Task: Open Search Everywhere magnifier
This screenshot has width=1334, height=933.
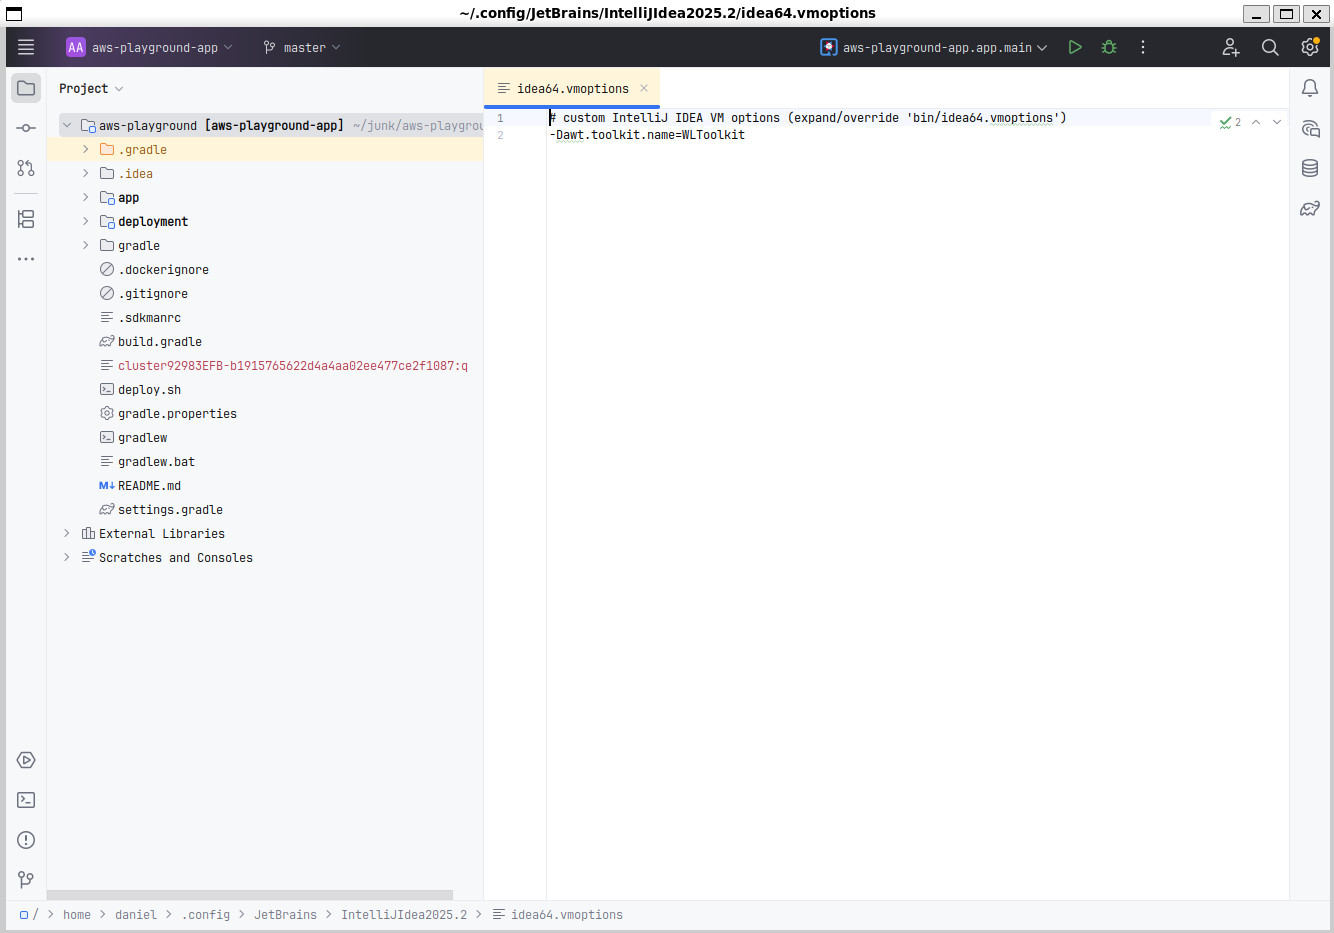Action: click(x=1270, y=47)
